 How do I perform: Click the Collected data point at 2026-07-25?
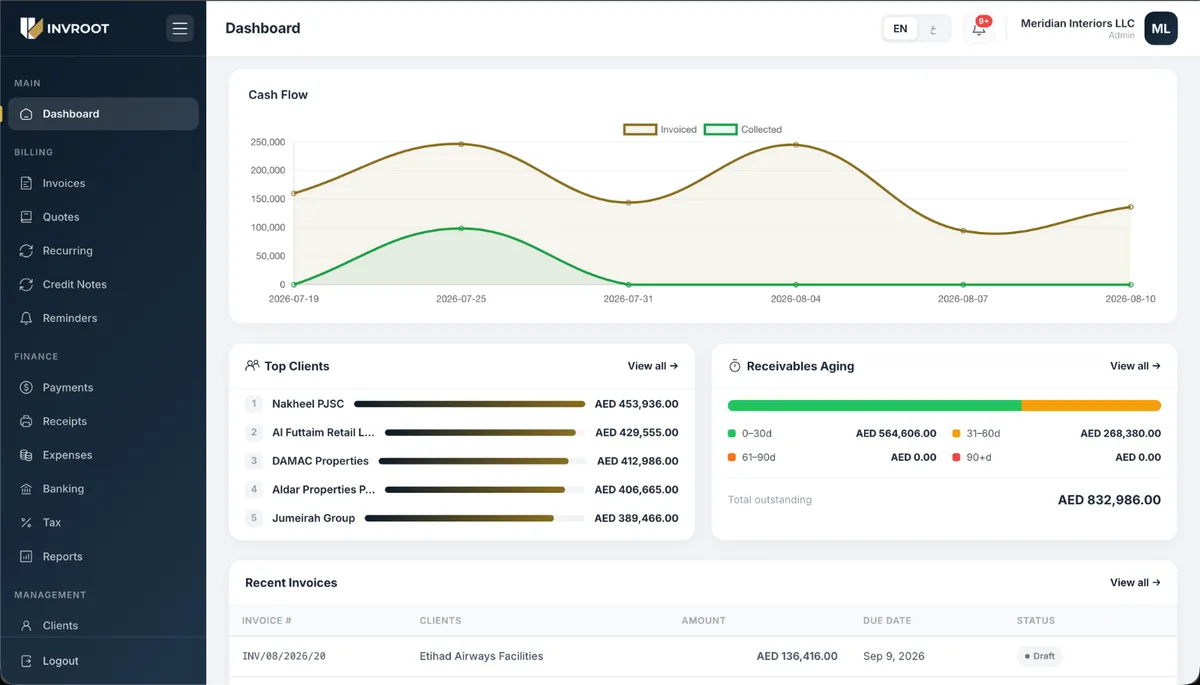(x=461, y=228)
